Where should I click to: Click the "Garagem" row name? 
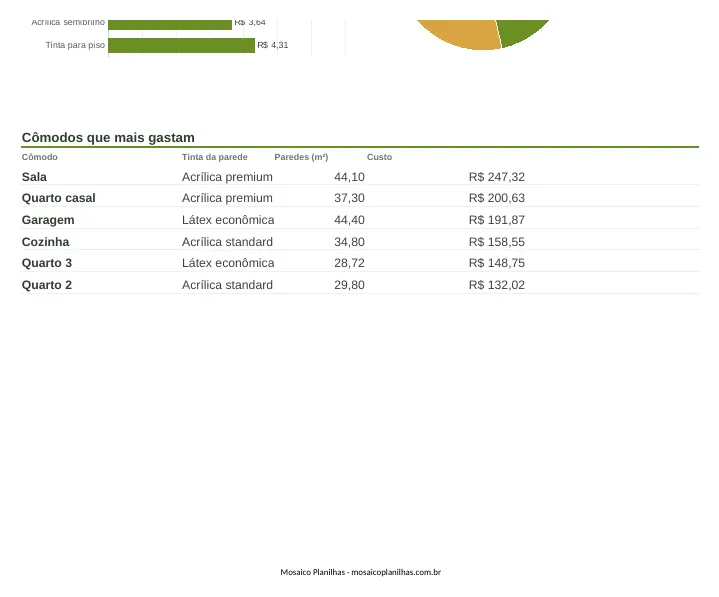[48, 220]
